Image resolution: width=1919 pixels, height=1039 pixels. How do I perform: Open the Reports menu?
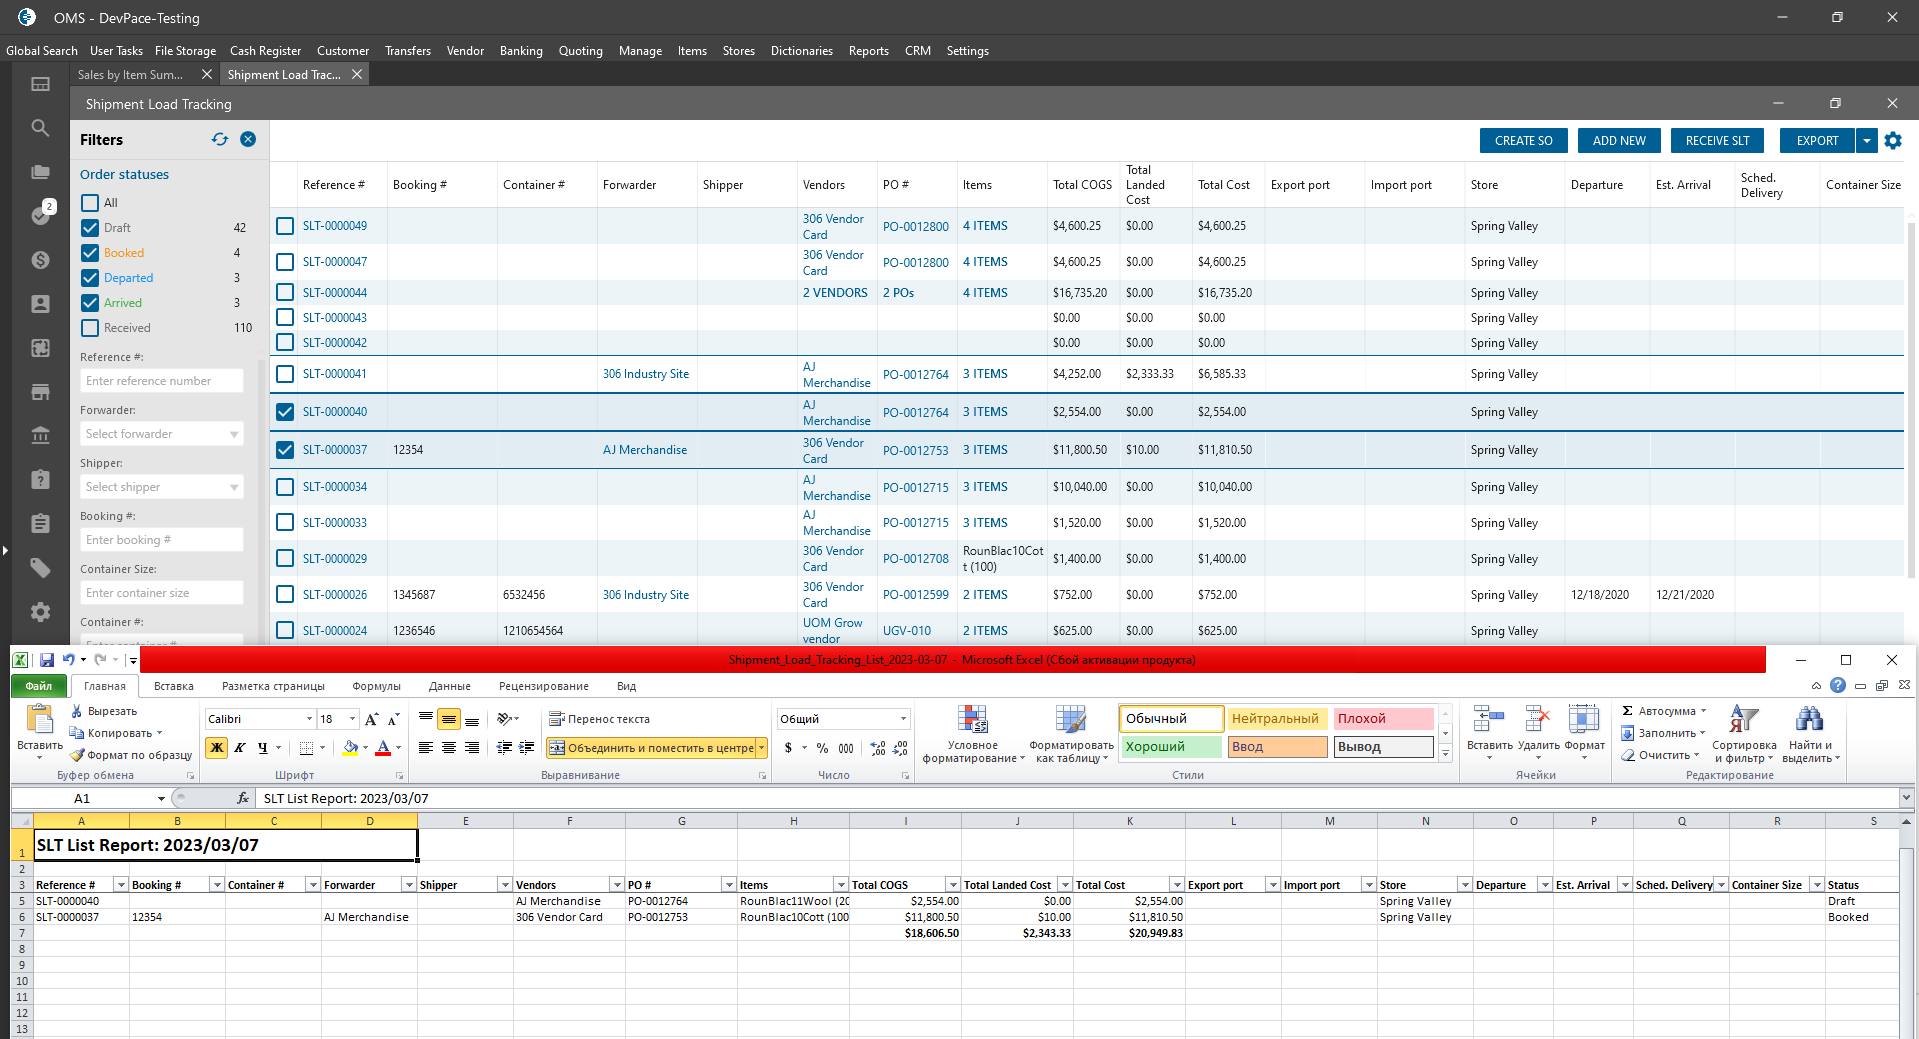coord(868,51)
